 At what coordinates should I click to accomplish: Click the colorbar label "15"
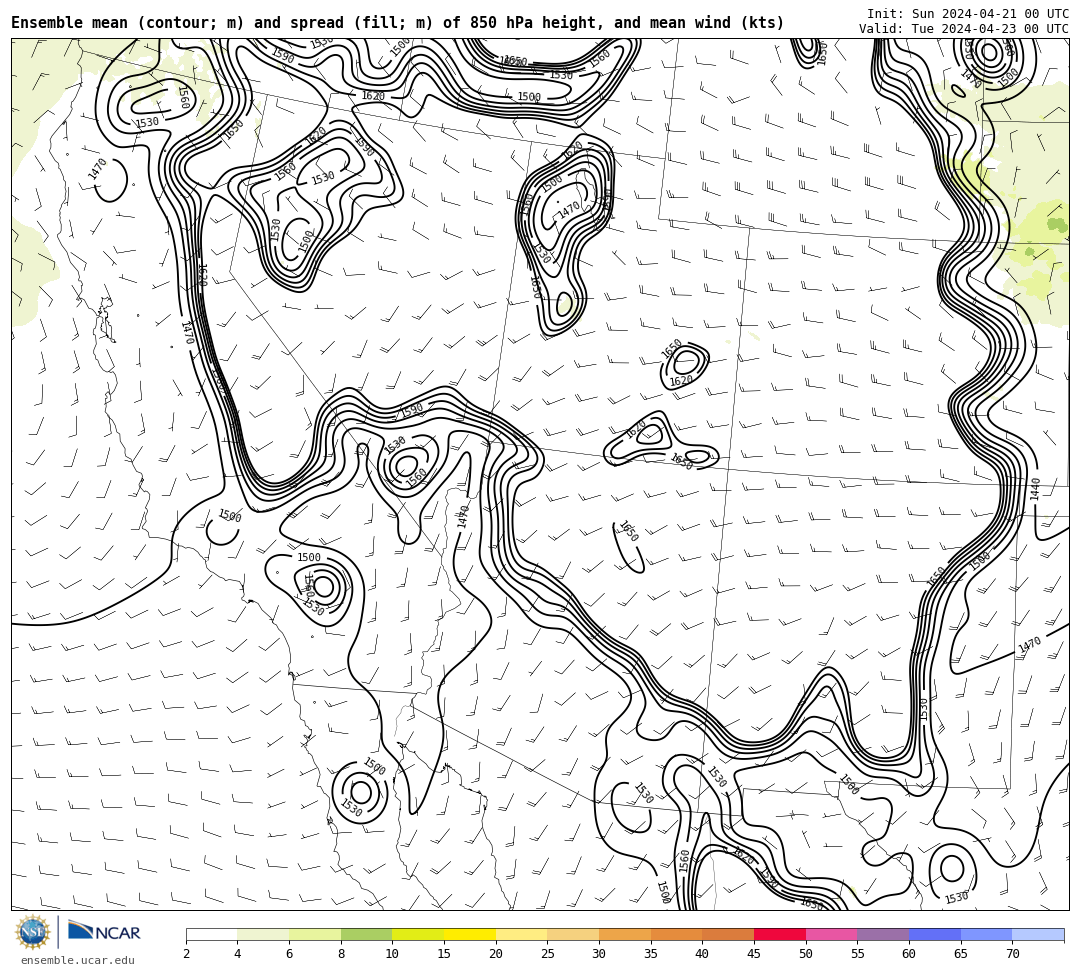point(444,954)
